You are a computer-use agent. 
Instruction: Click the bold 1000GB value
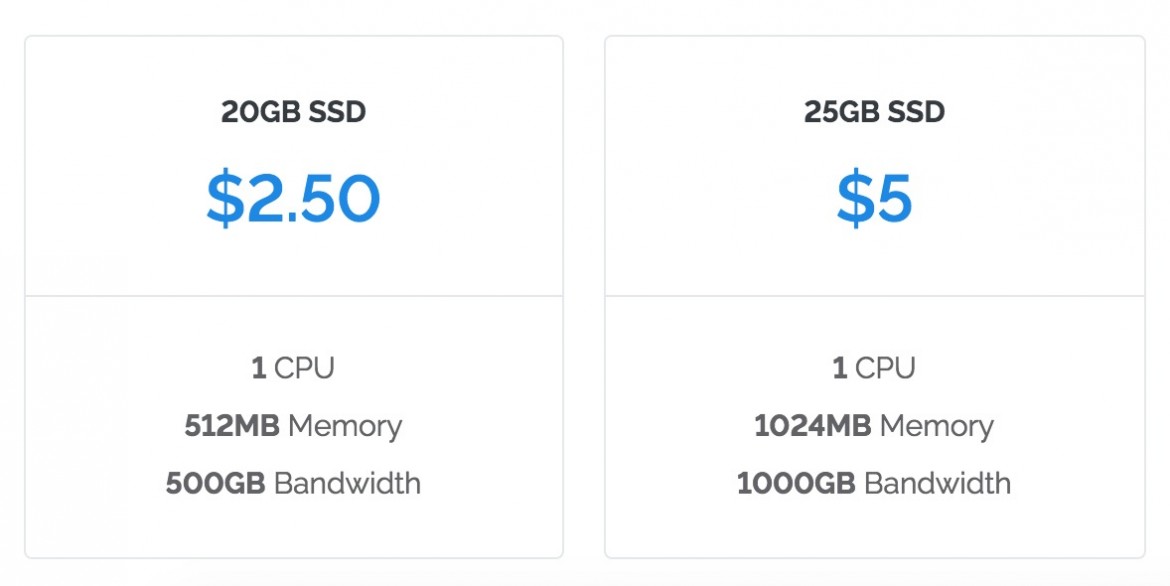coord(796,483)
